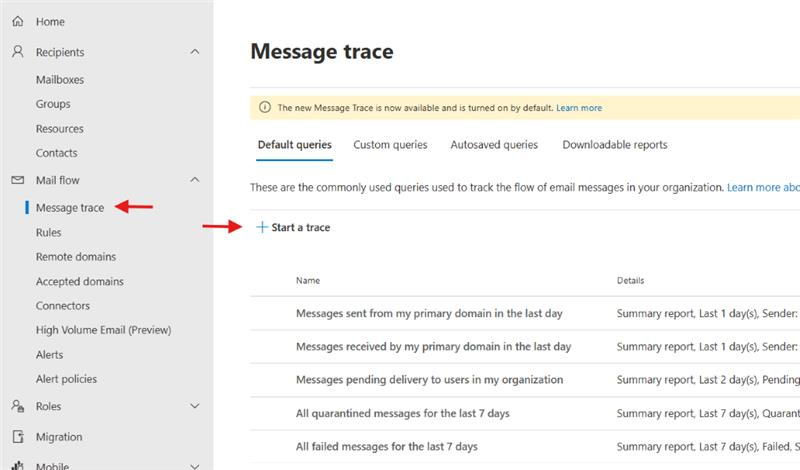
Task: Click the Mail flow envelope icon
Action: point(18,180)
